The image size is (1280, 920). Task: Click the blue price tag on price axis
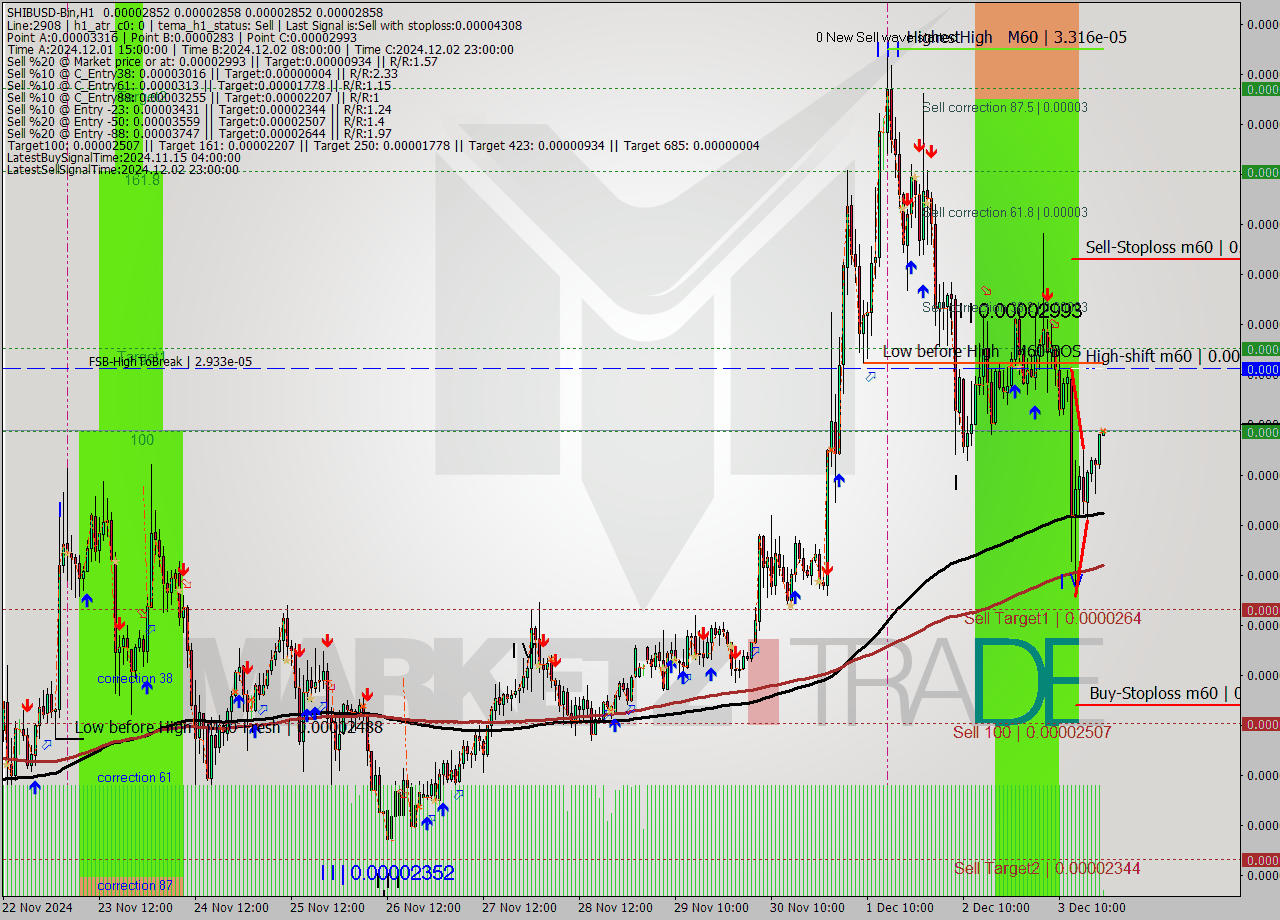point(1260,369)
